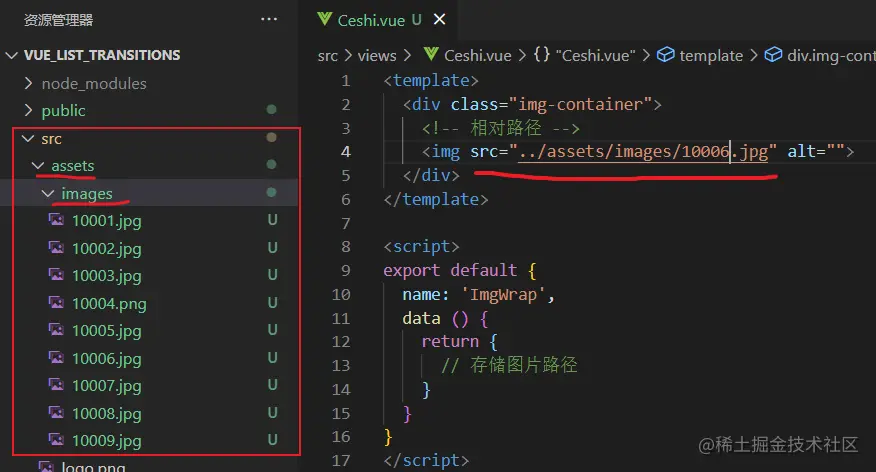876x472 pixels.
Task: Click the image file icon beside 10007.jpg
Action: click(x=56, y=384)
